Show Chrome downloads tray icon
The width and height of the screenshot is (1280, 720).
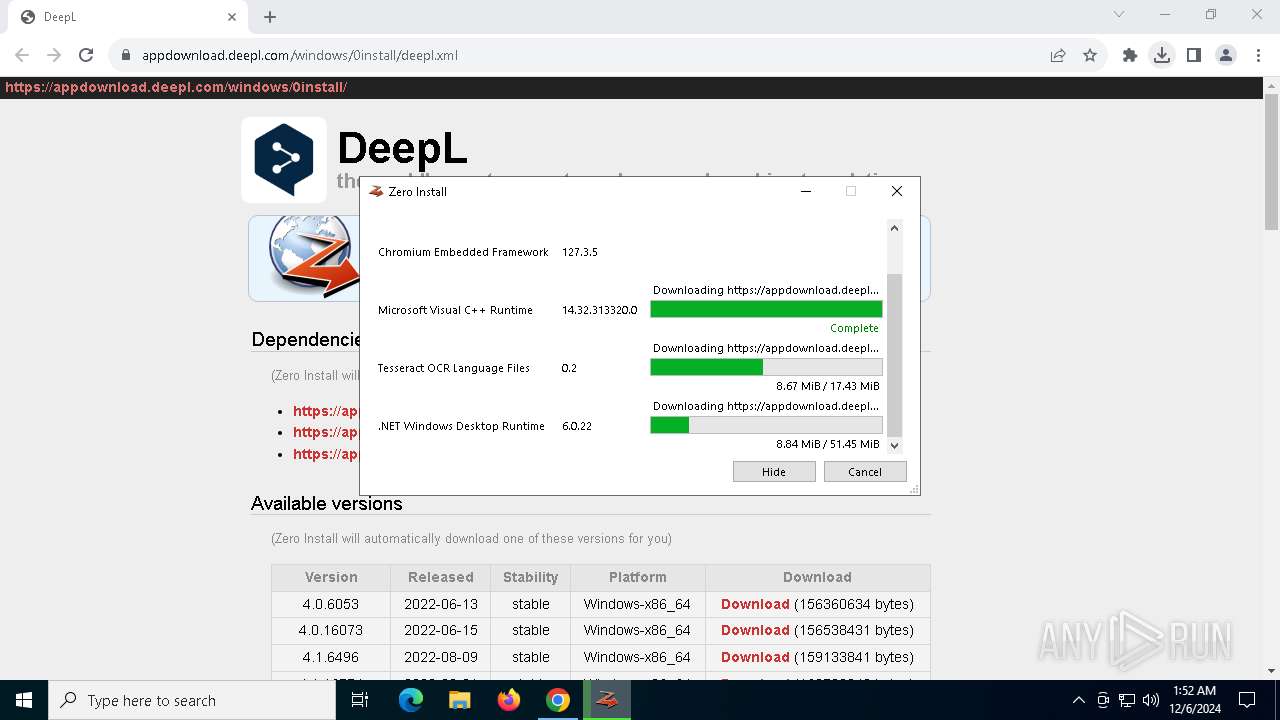(x=1162, y=55)
